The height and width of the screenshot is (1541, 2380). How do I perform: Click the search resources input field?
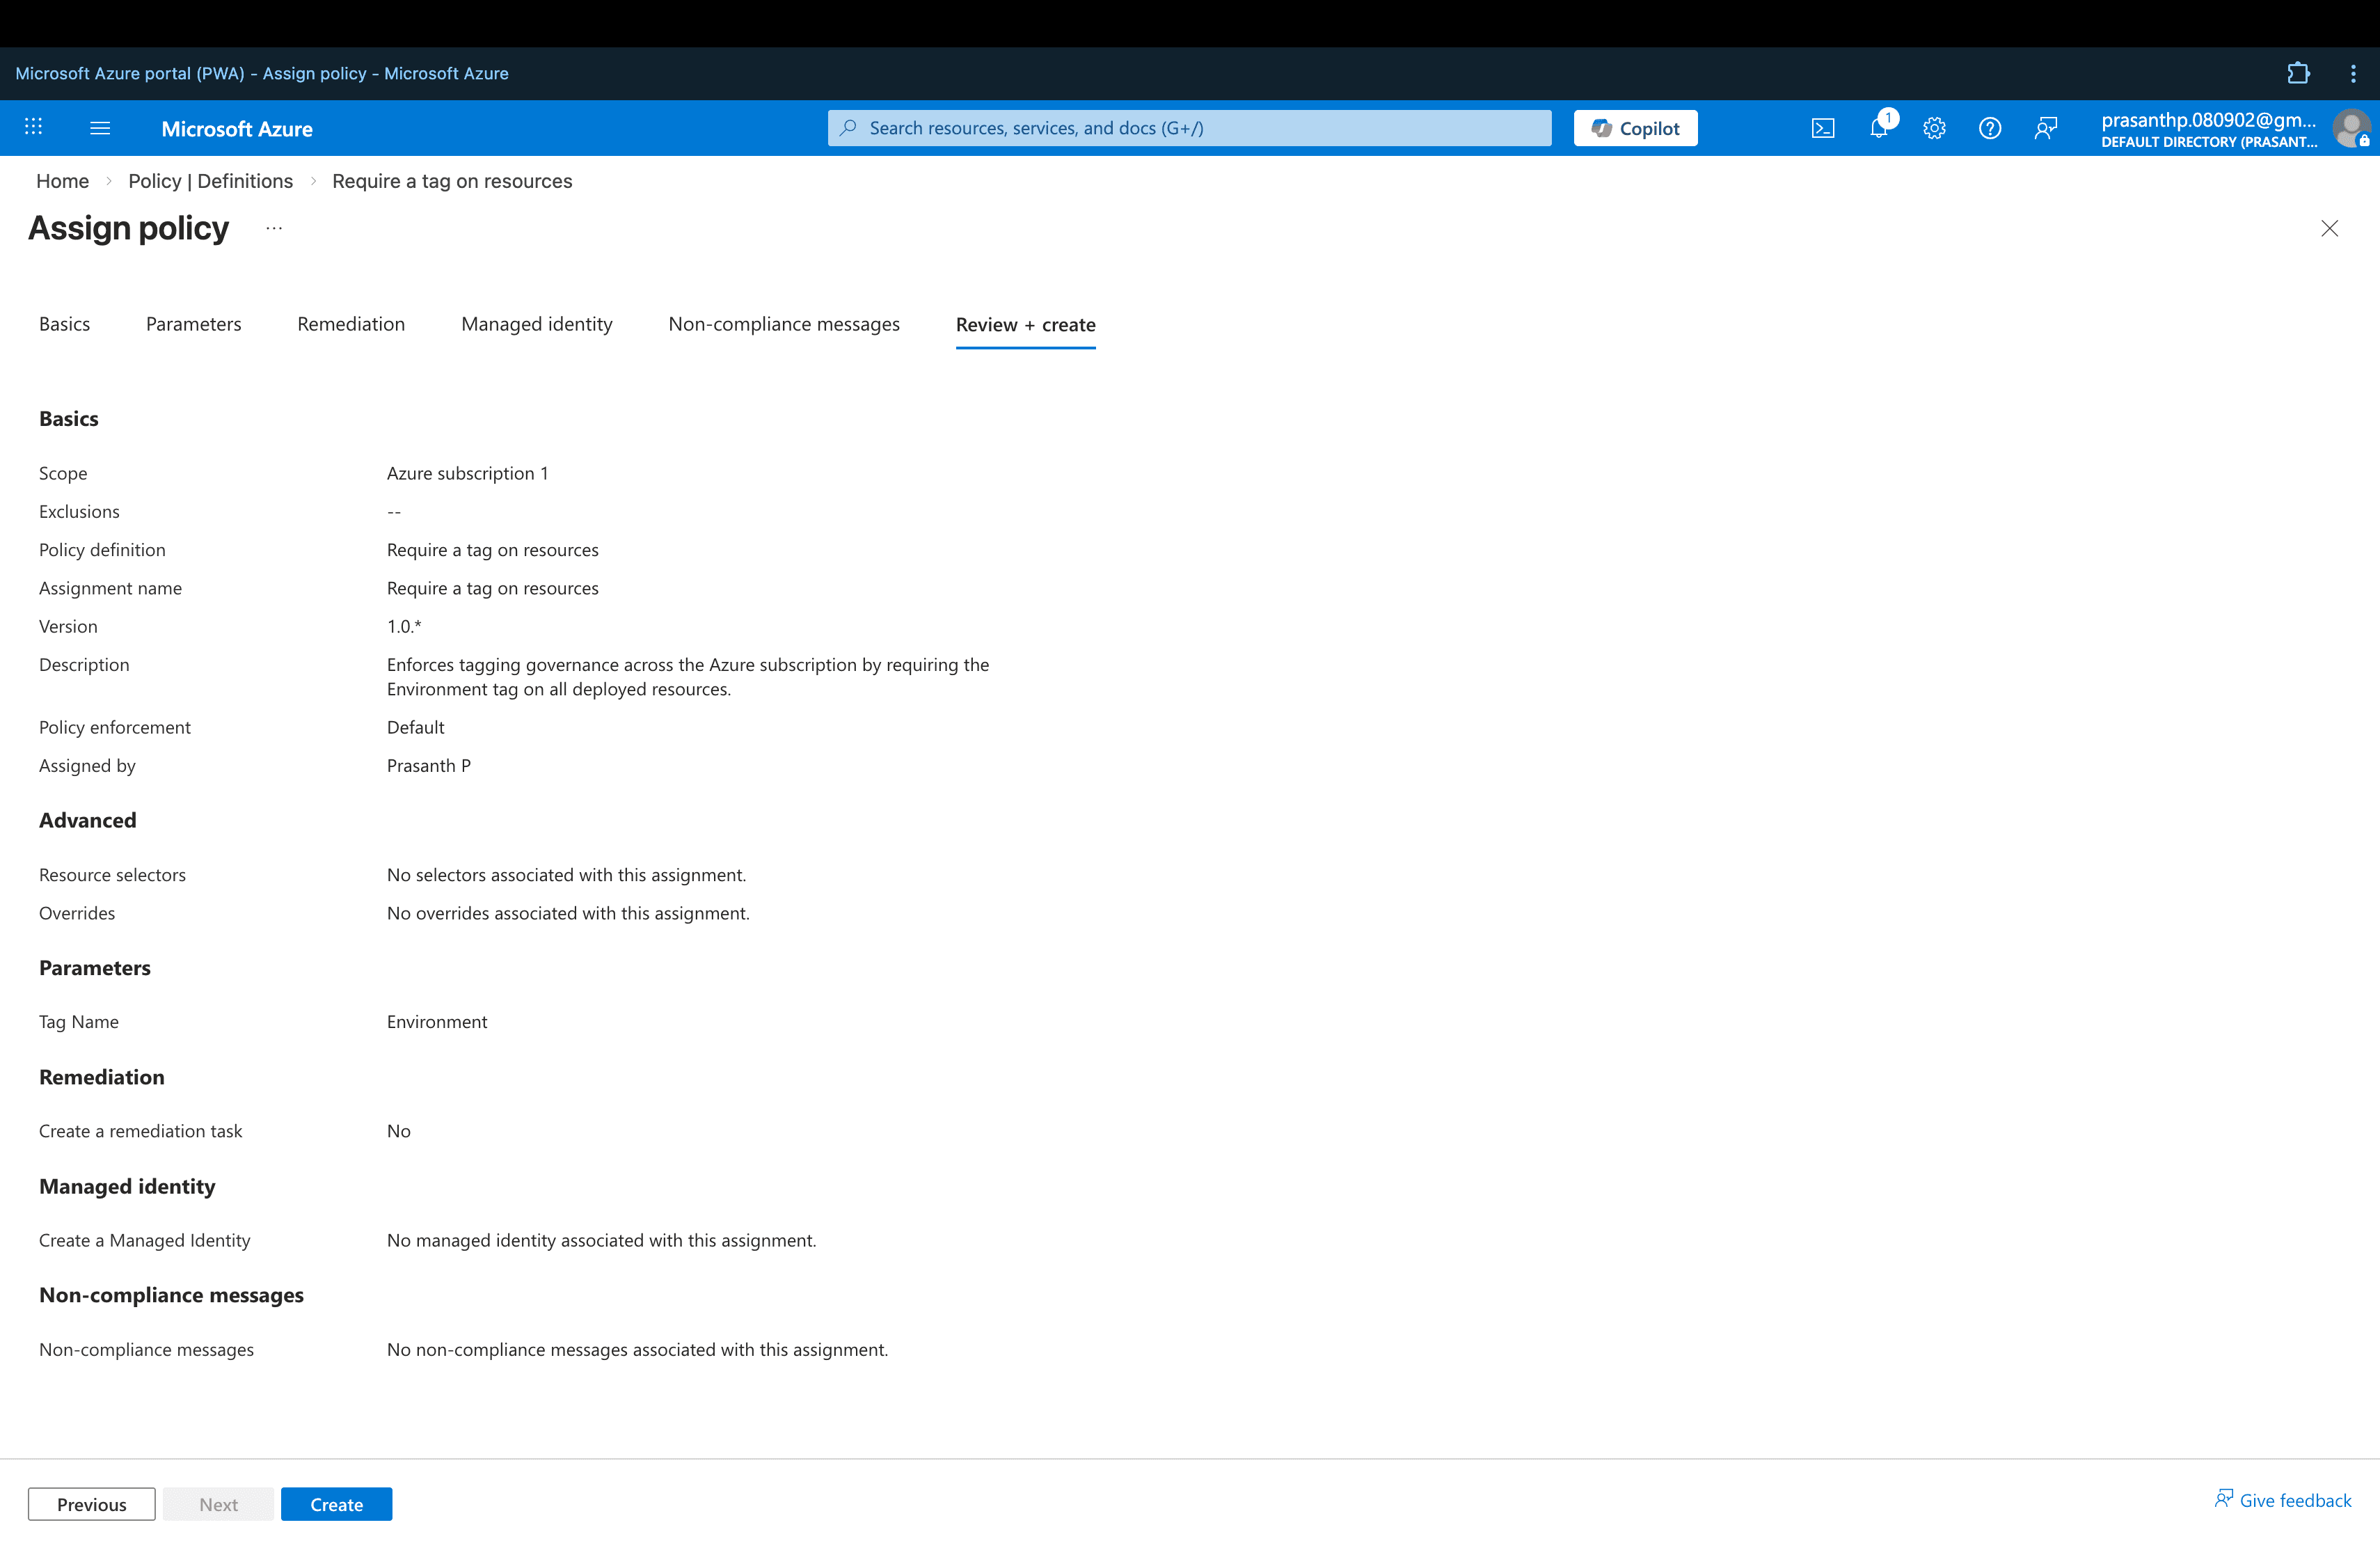(x=1189, y=127)
